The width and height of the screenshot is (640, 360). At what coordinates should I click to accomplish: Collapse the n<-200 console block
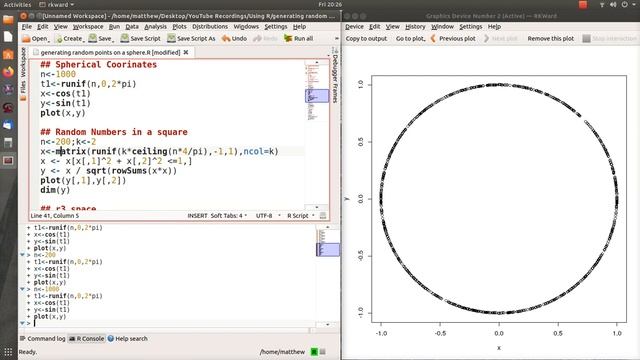coord(22,255)
